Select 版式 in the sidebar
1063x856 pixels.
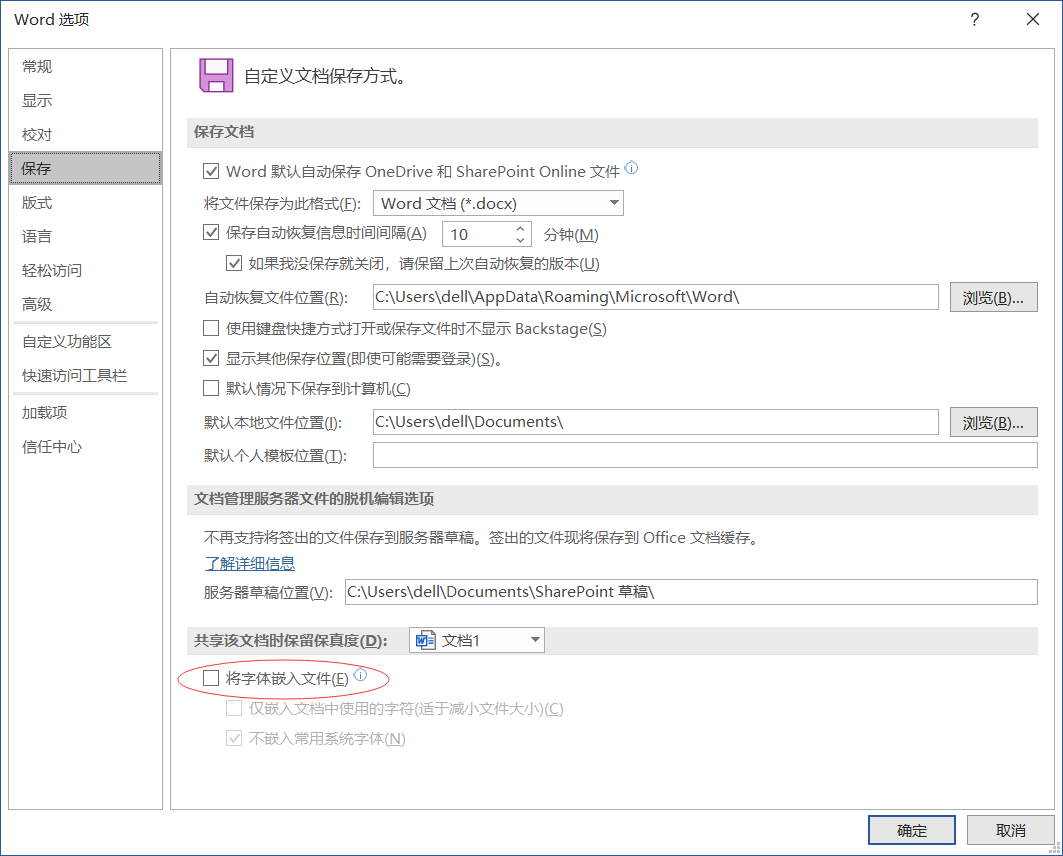[85, 202]
